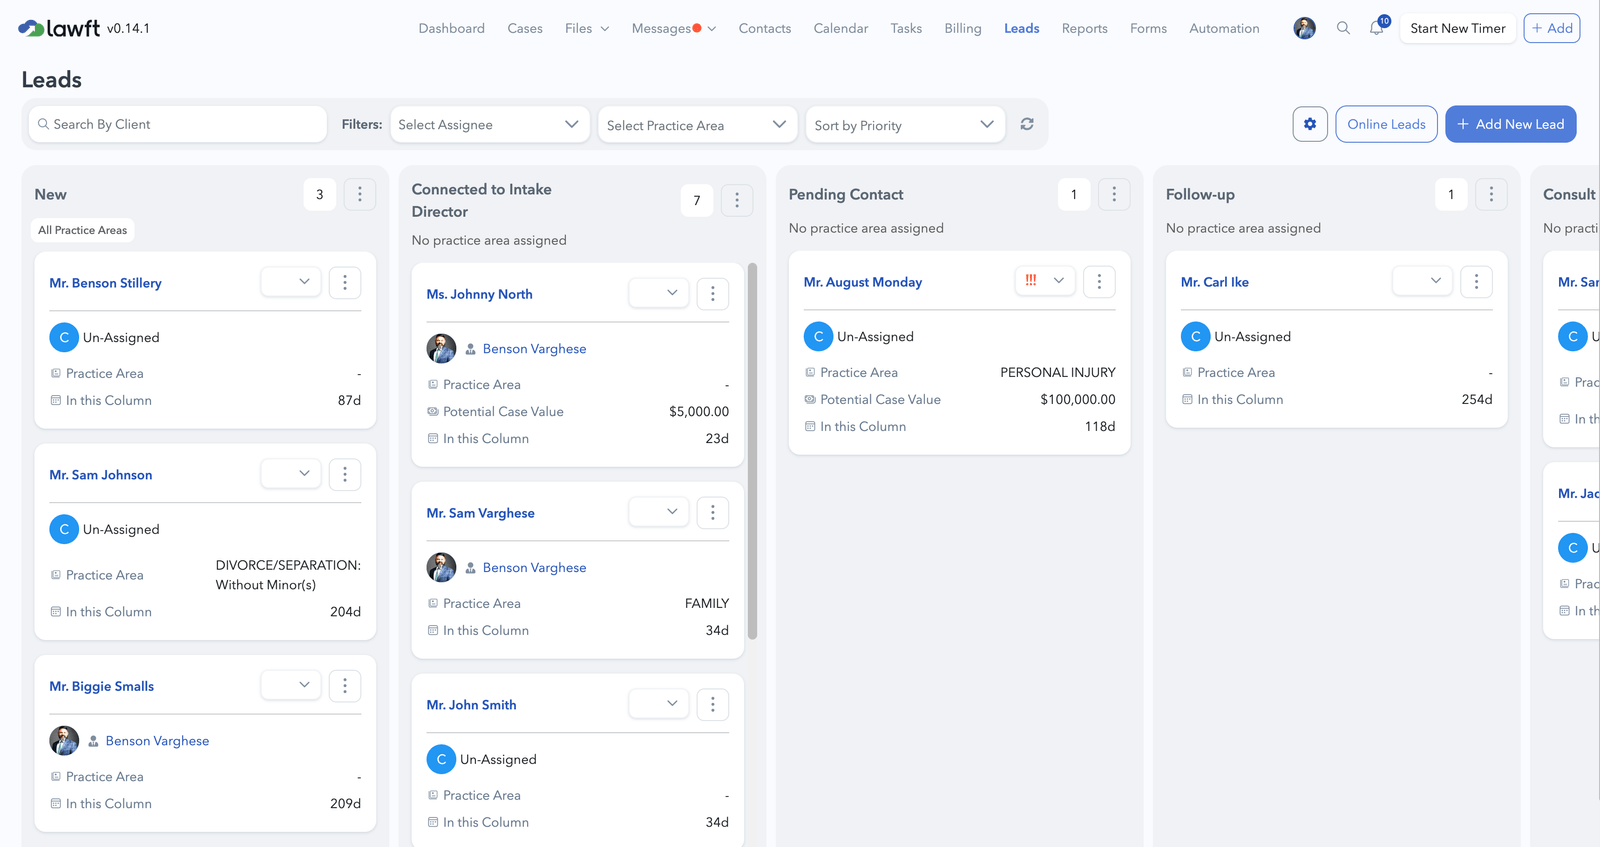This screenshot has height=847, width=1600.
Task: Click assignee photo on Biggie Smalls card
Action: point(64,740)
